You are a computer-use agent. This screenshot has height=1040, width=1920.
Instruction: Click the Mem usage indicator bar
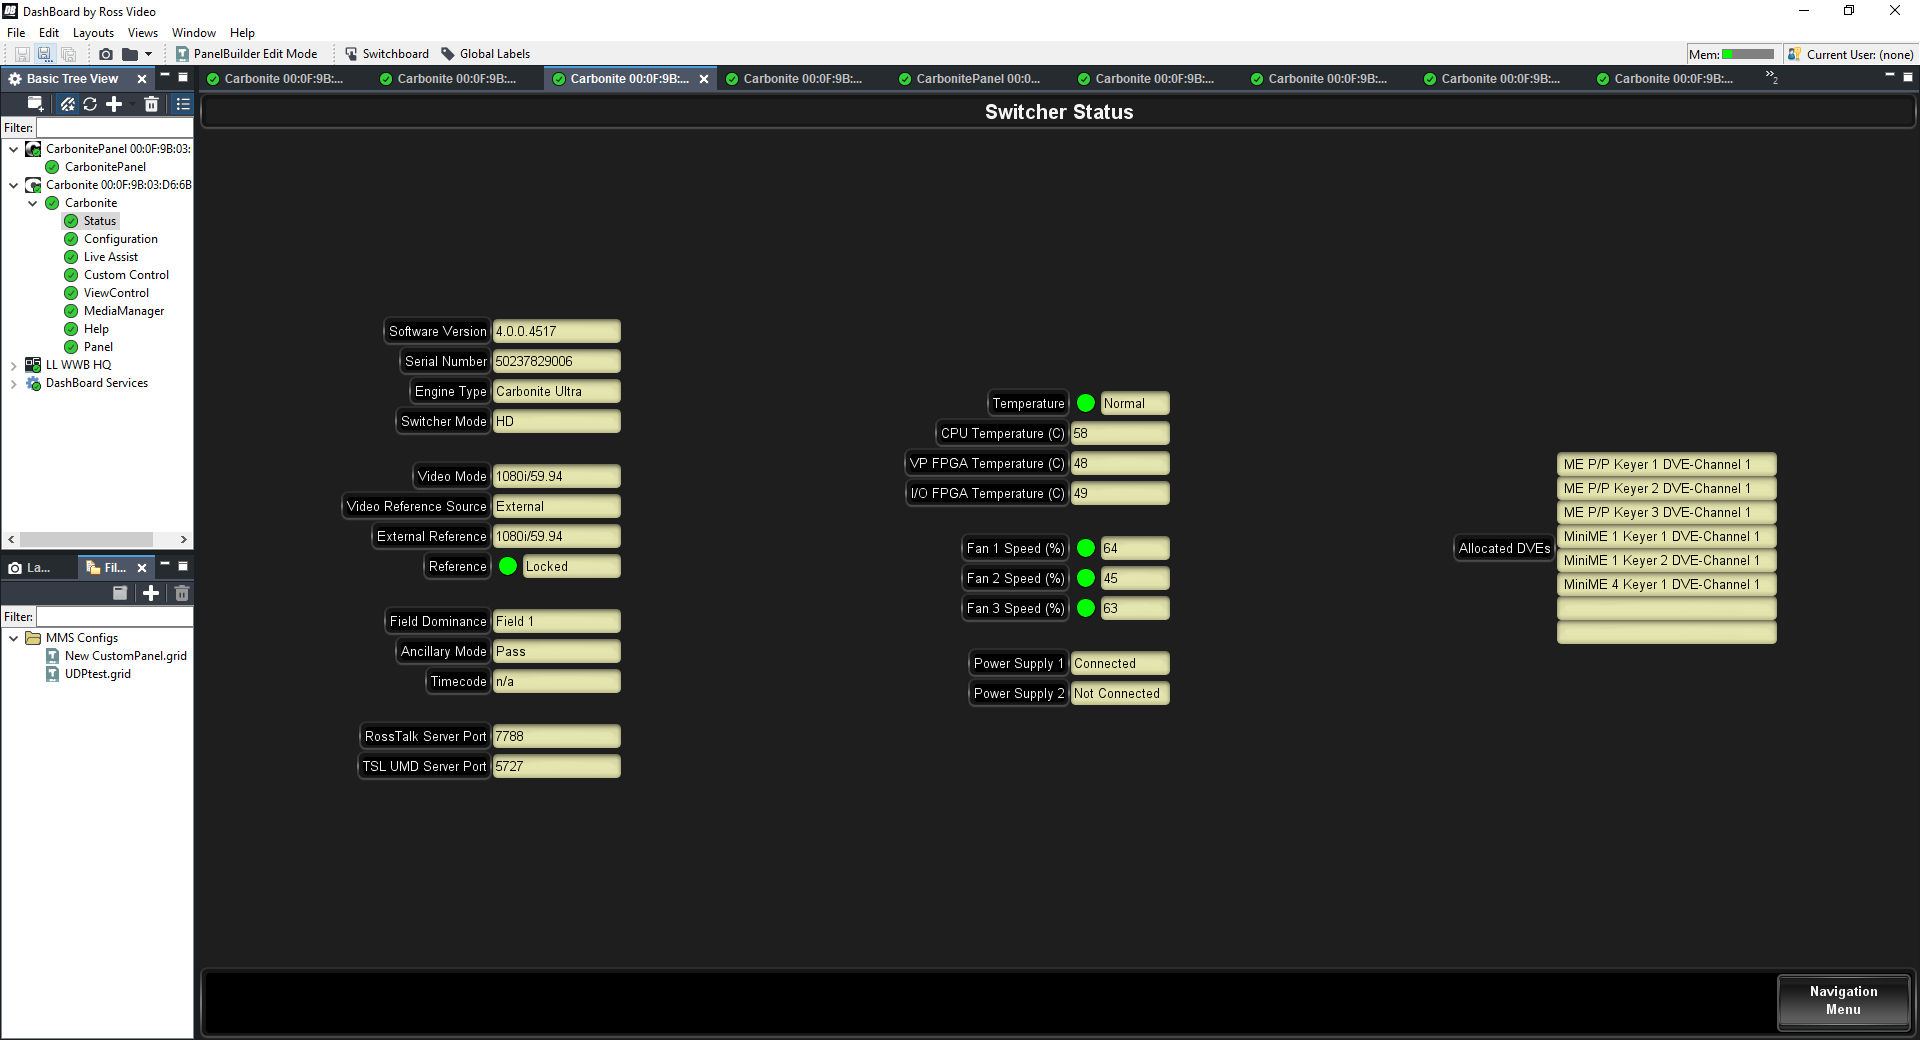click(1748, 54)
